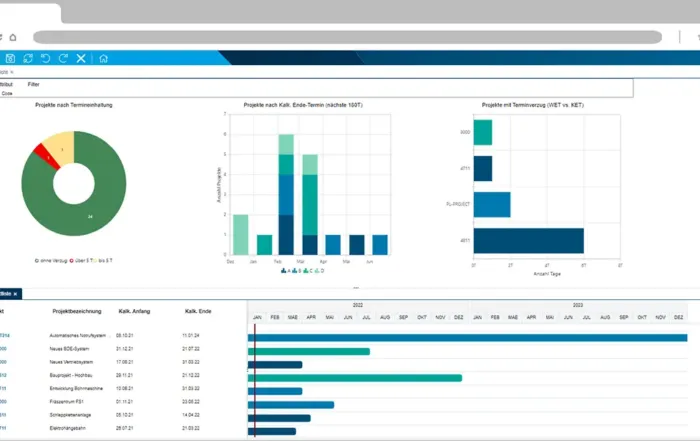
Task: Toggle series D in the bar chart legend
Action: [319, 271]
